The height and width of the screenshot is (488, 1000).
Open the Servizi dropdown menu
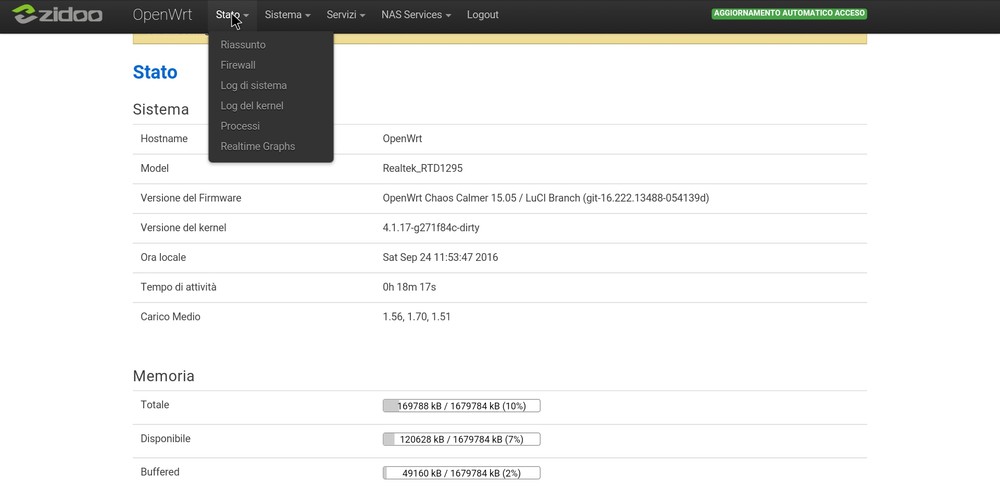(x=345, y=15)
